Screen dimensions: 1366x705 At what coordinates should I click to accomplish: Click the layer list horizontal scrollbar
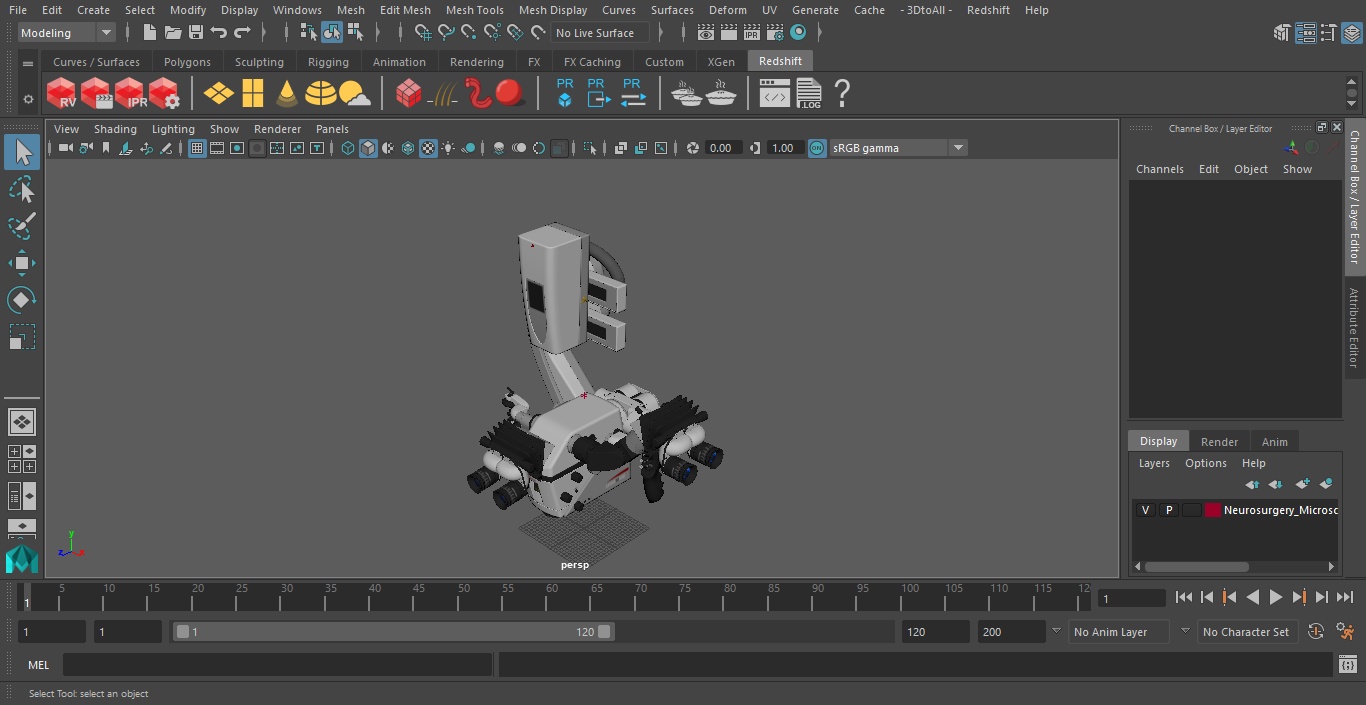coord(1196,566)
